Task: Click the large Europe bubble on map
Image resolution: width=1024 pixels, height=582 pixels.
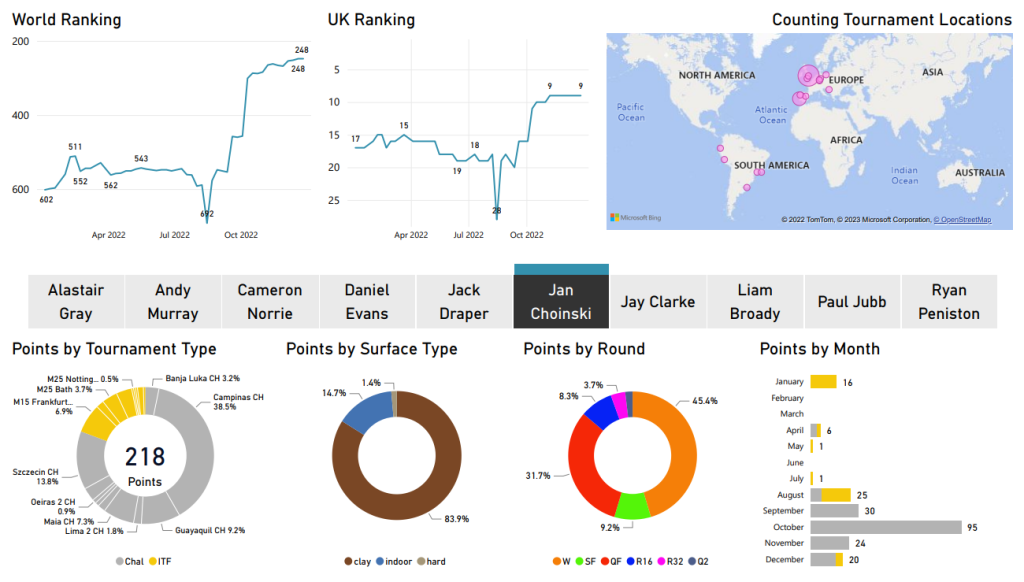Action: click(808, 75)
